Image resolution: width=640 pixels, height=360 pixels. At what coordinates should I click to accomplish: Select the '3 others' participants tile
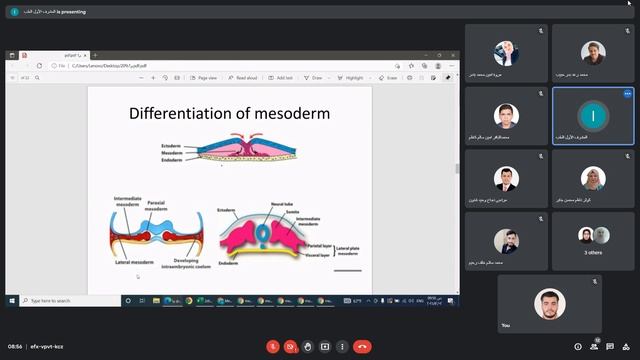click(x=593, y=241)
